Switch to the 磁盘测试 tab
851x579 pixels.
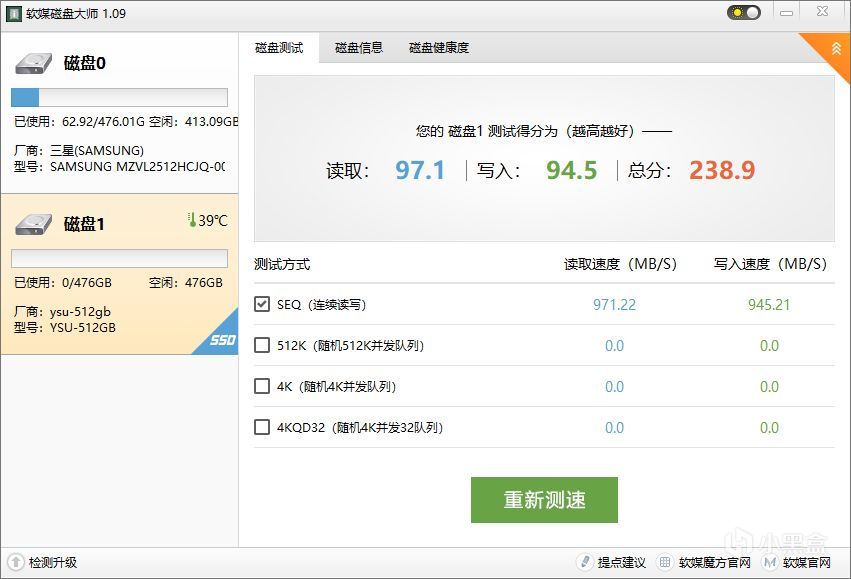279,48
